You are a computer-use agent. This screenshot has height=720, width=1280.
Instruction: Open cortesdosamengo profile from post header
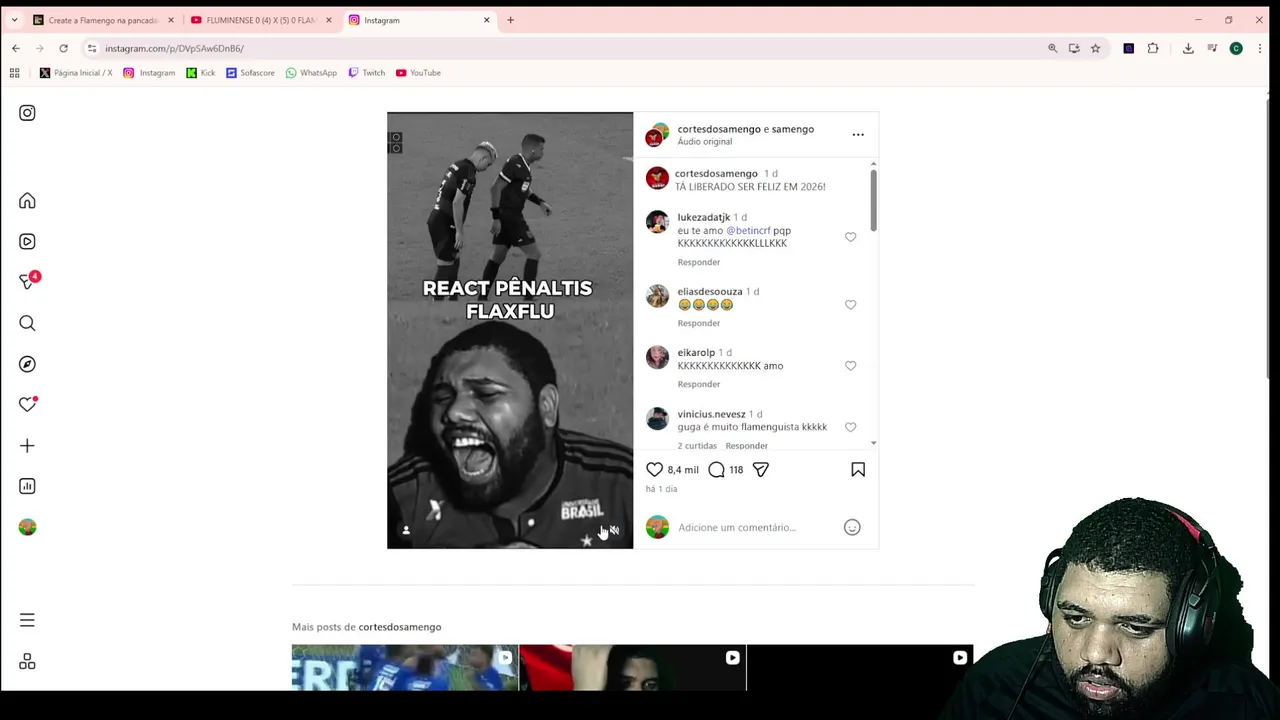(719, 129)
